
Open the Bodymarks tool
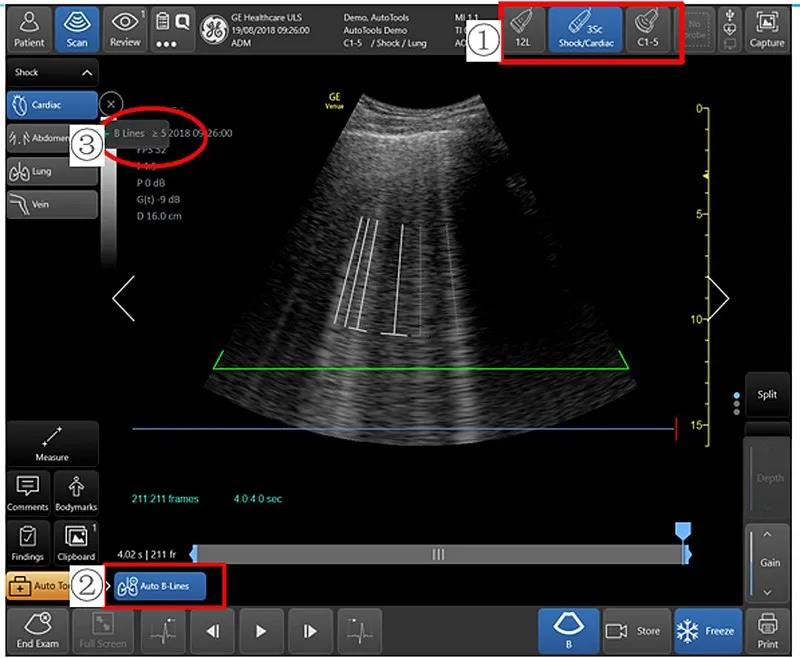point(76,493)
